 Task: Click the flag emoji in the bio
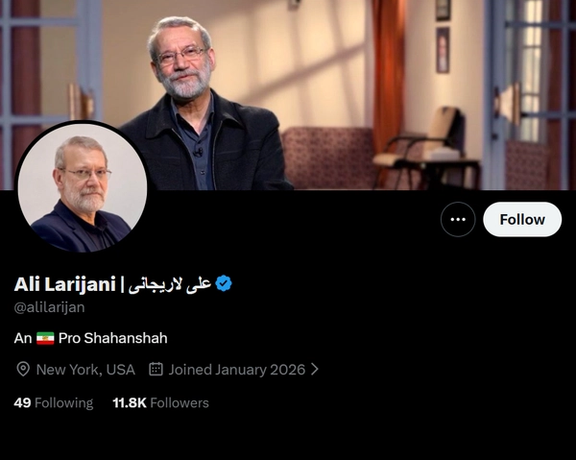[x=45, y=338]
